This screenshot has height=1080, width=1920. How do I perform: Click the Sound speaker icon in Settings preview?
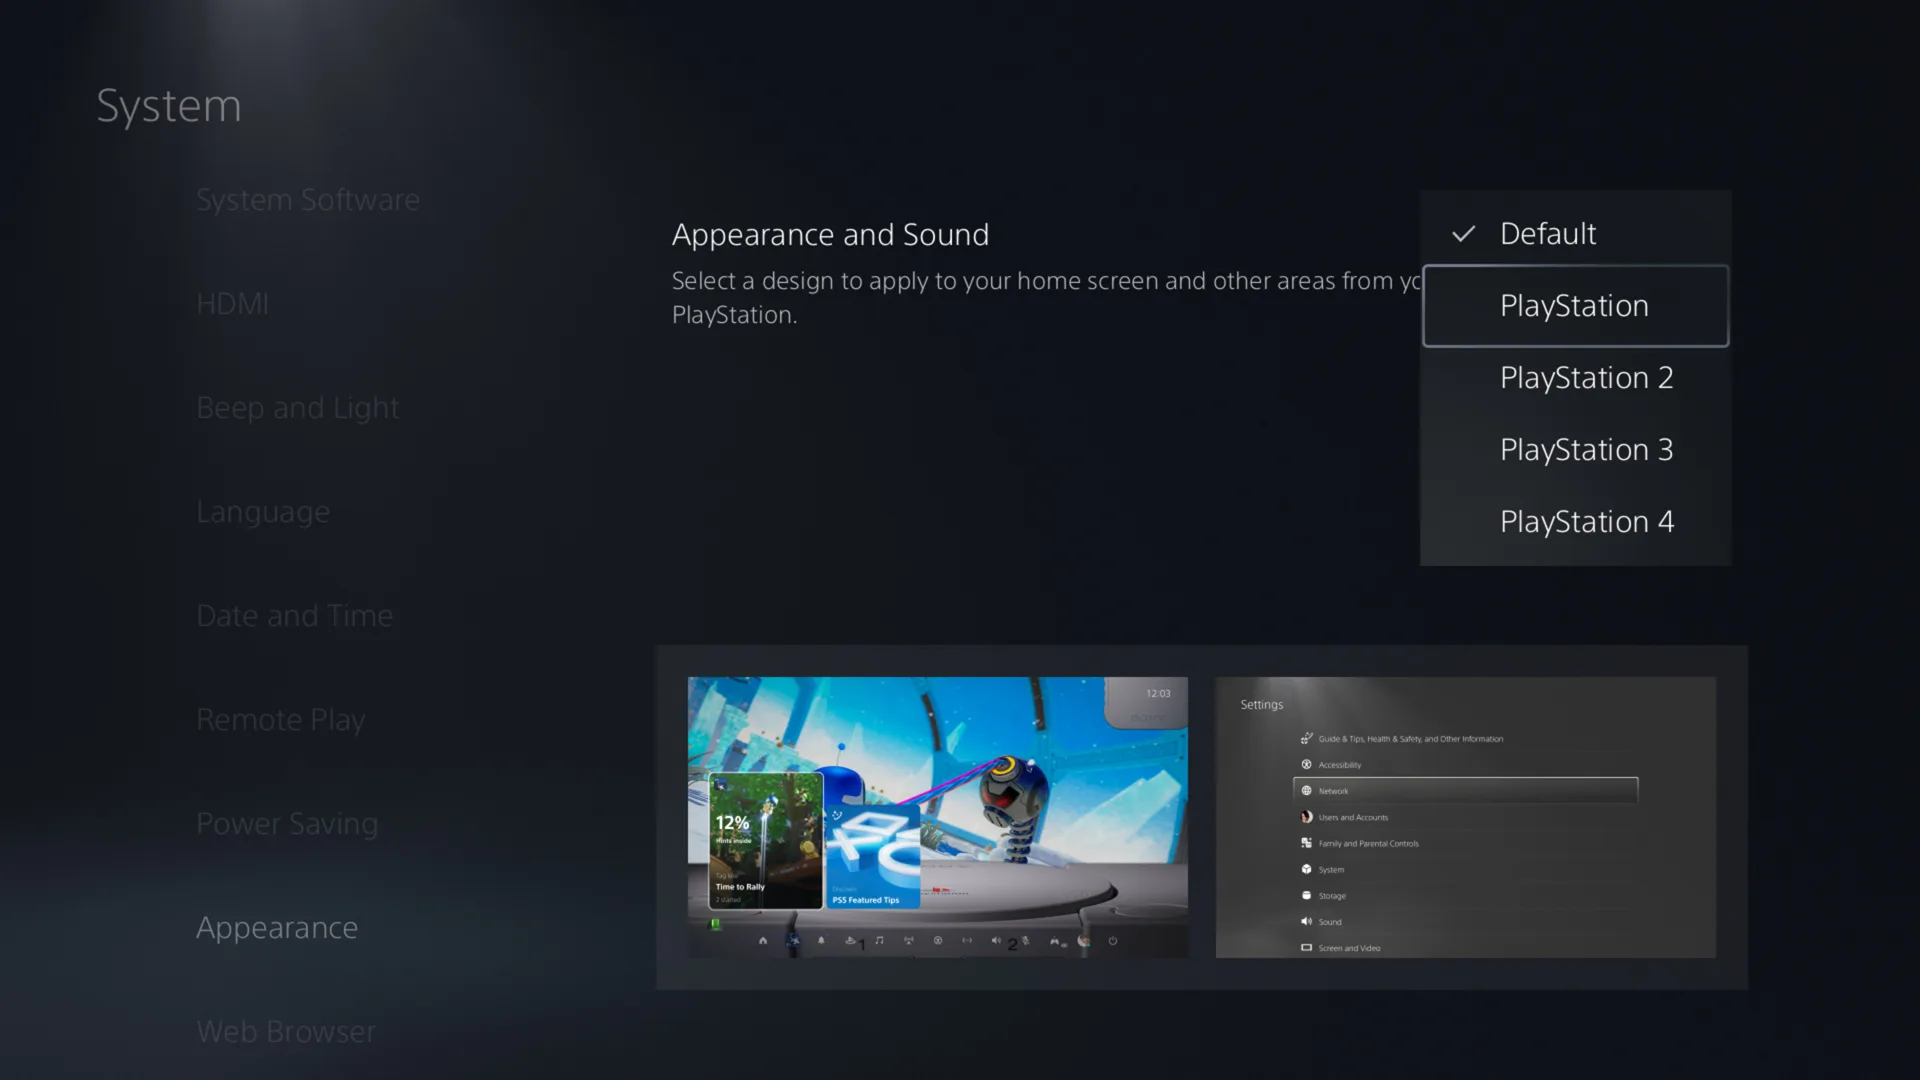1307,922
